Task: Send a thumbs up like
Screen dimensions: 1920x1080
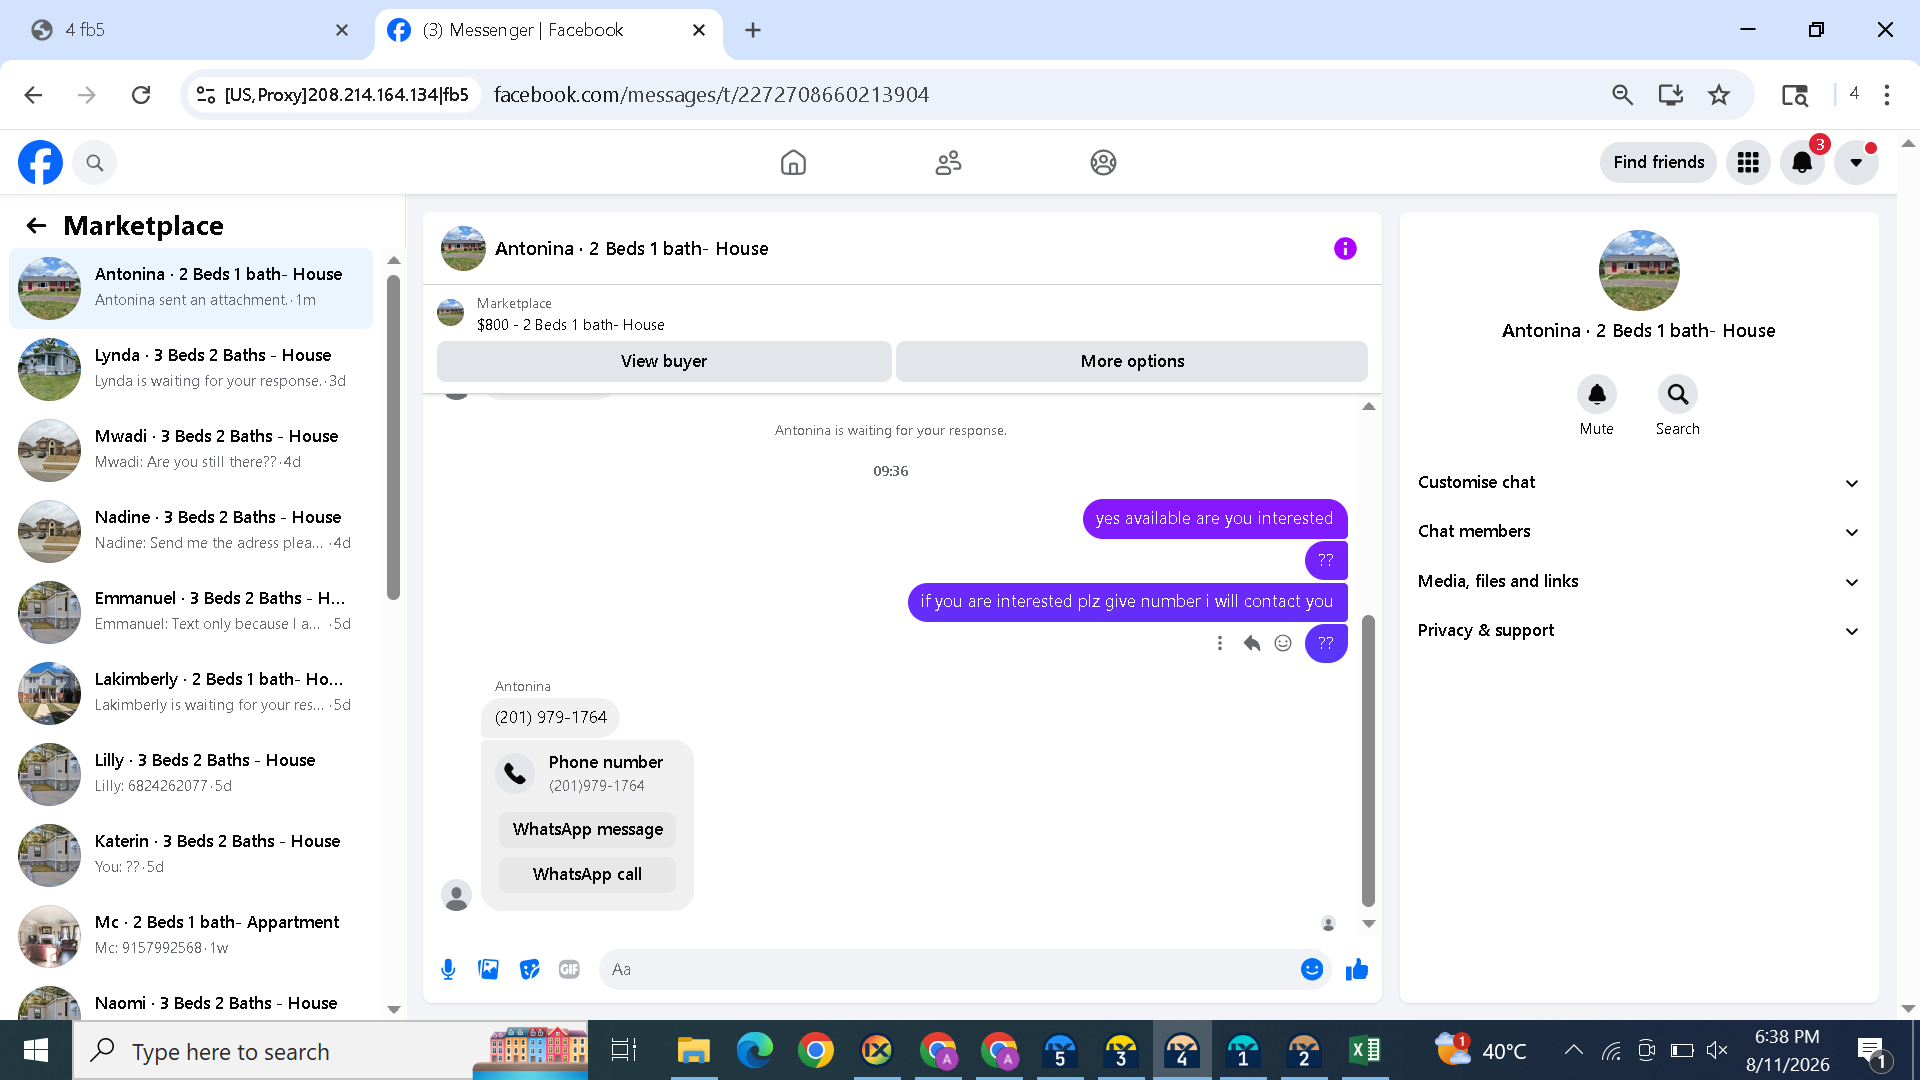Action: click(1357, 969)
